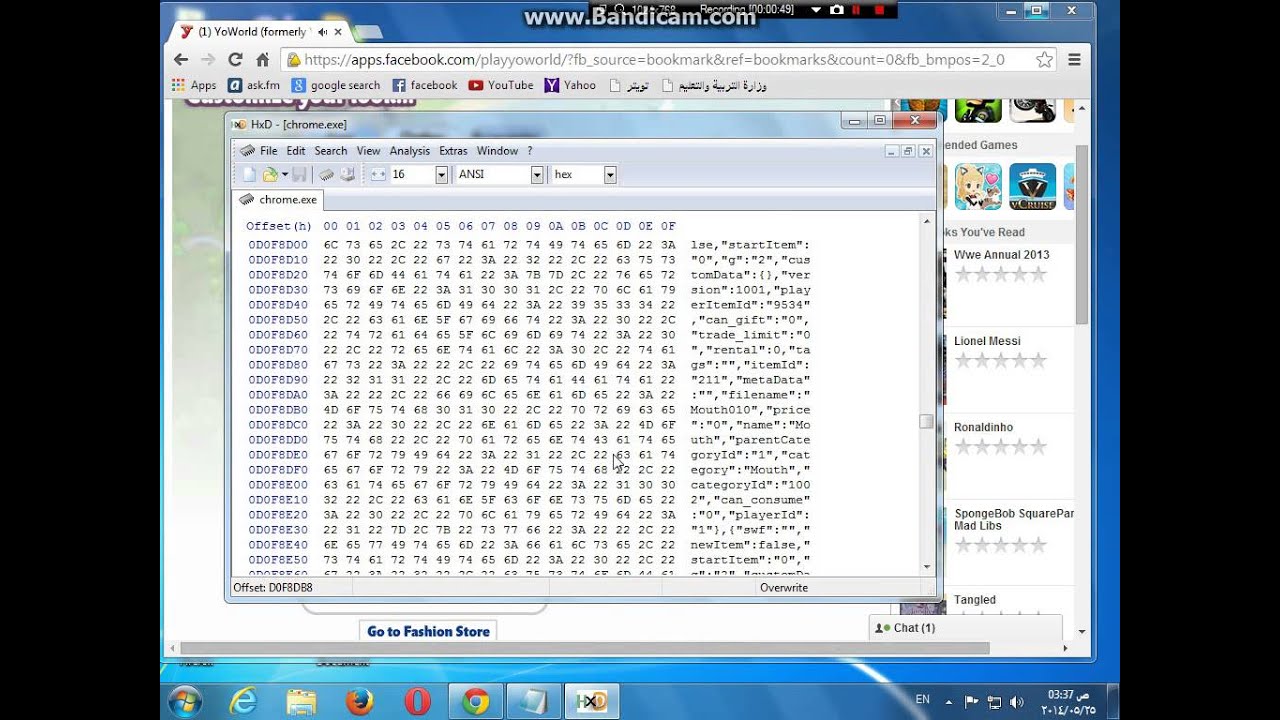Click the tab audio speaker indicator
This screenshot has height=720, width=1280.
click(322, 32)
